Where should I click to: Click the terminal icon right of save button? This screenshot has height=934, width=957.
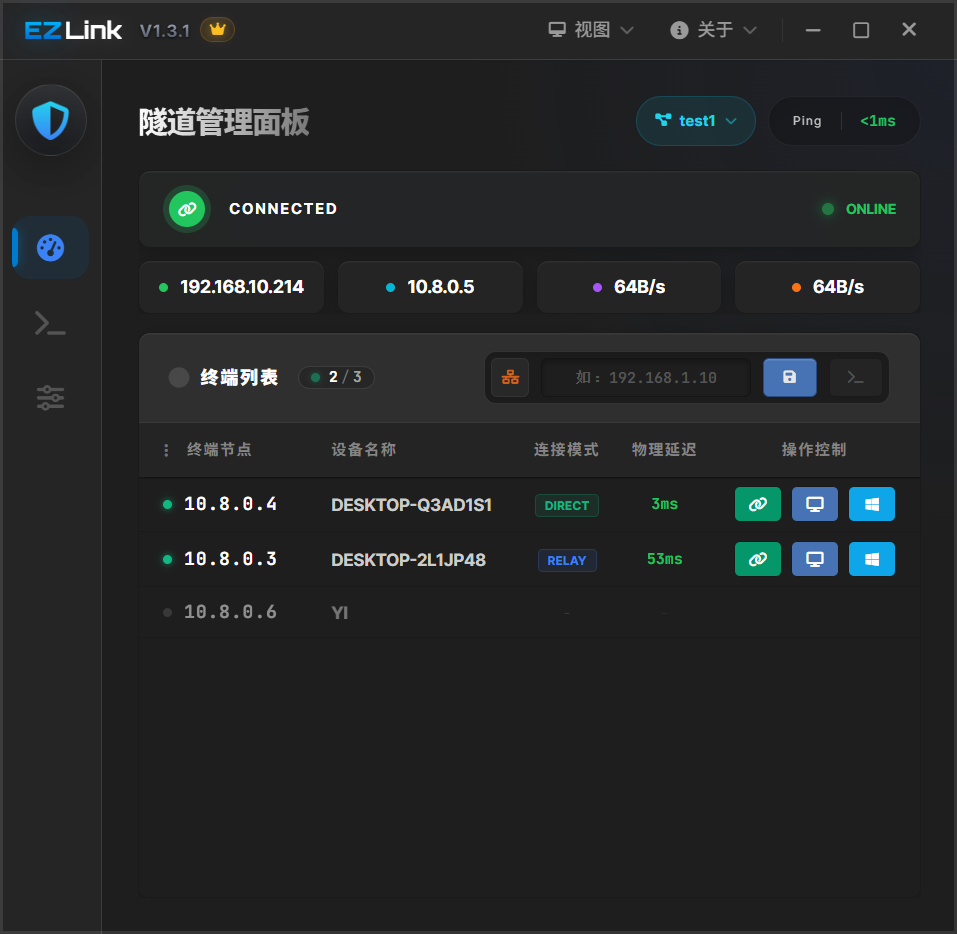(856, 377)
